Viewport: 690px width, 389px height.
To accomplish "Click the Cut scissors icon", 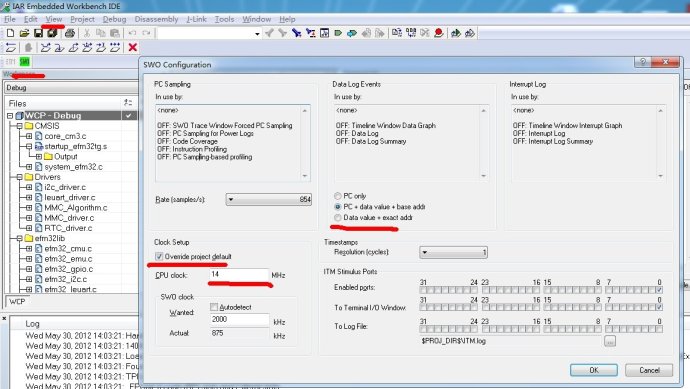I will pos(87,33).
